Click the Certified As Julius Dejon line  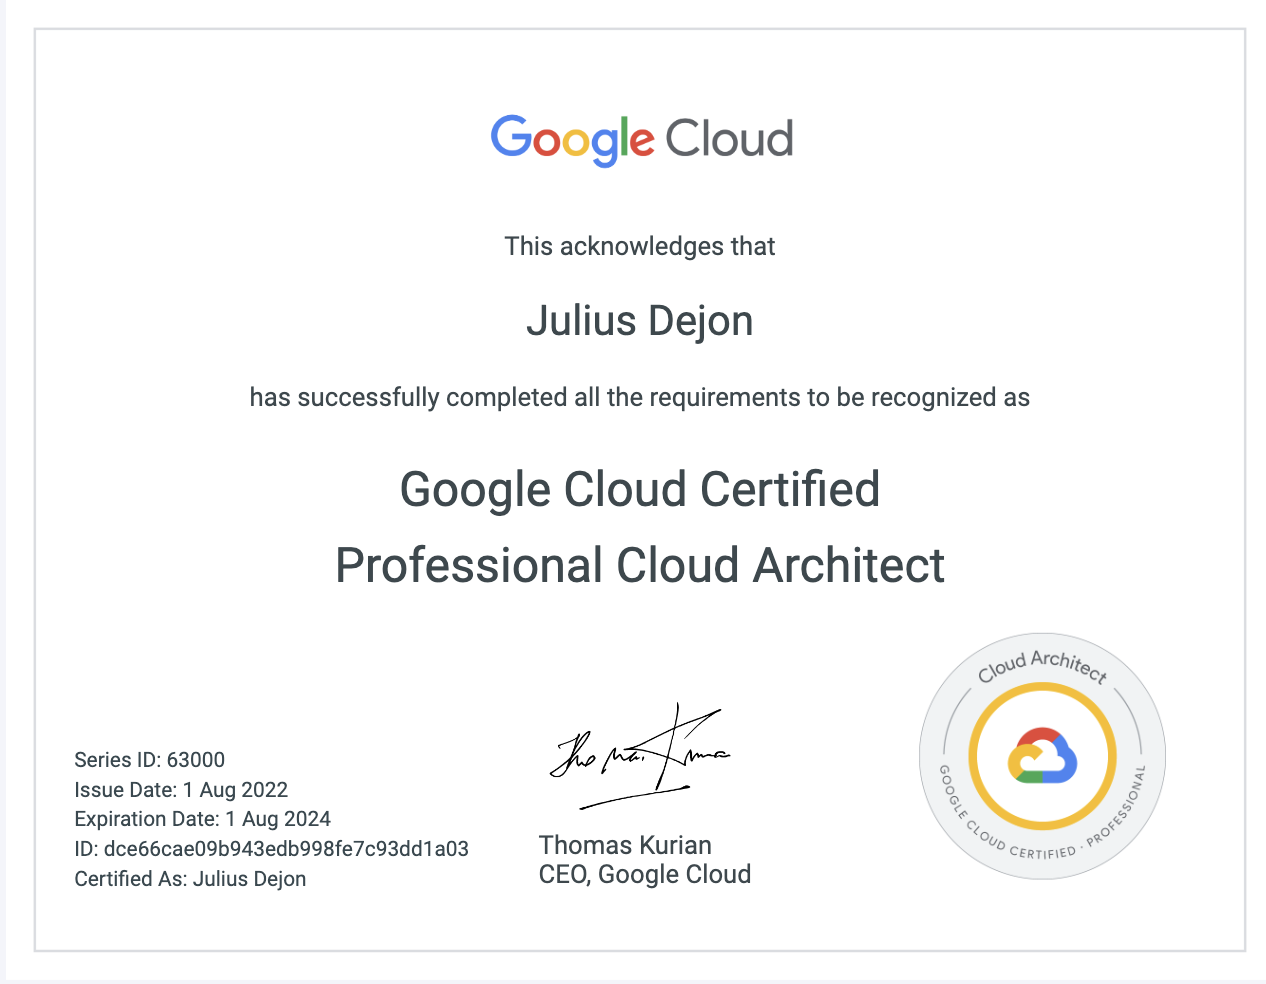[190, 878]
